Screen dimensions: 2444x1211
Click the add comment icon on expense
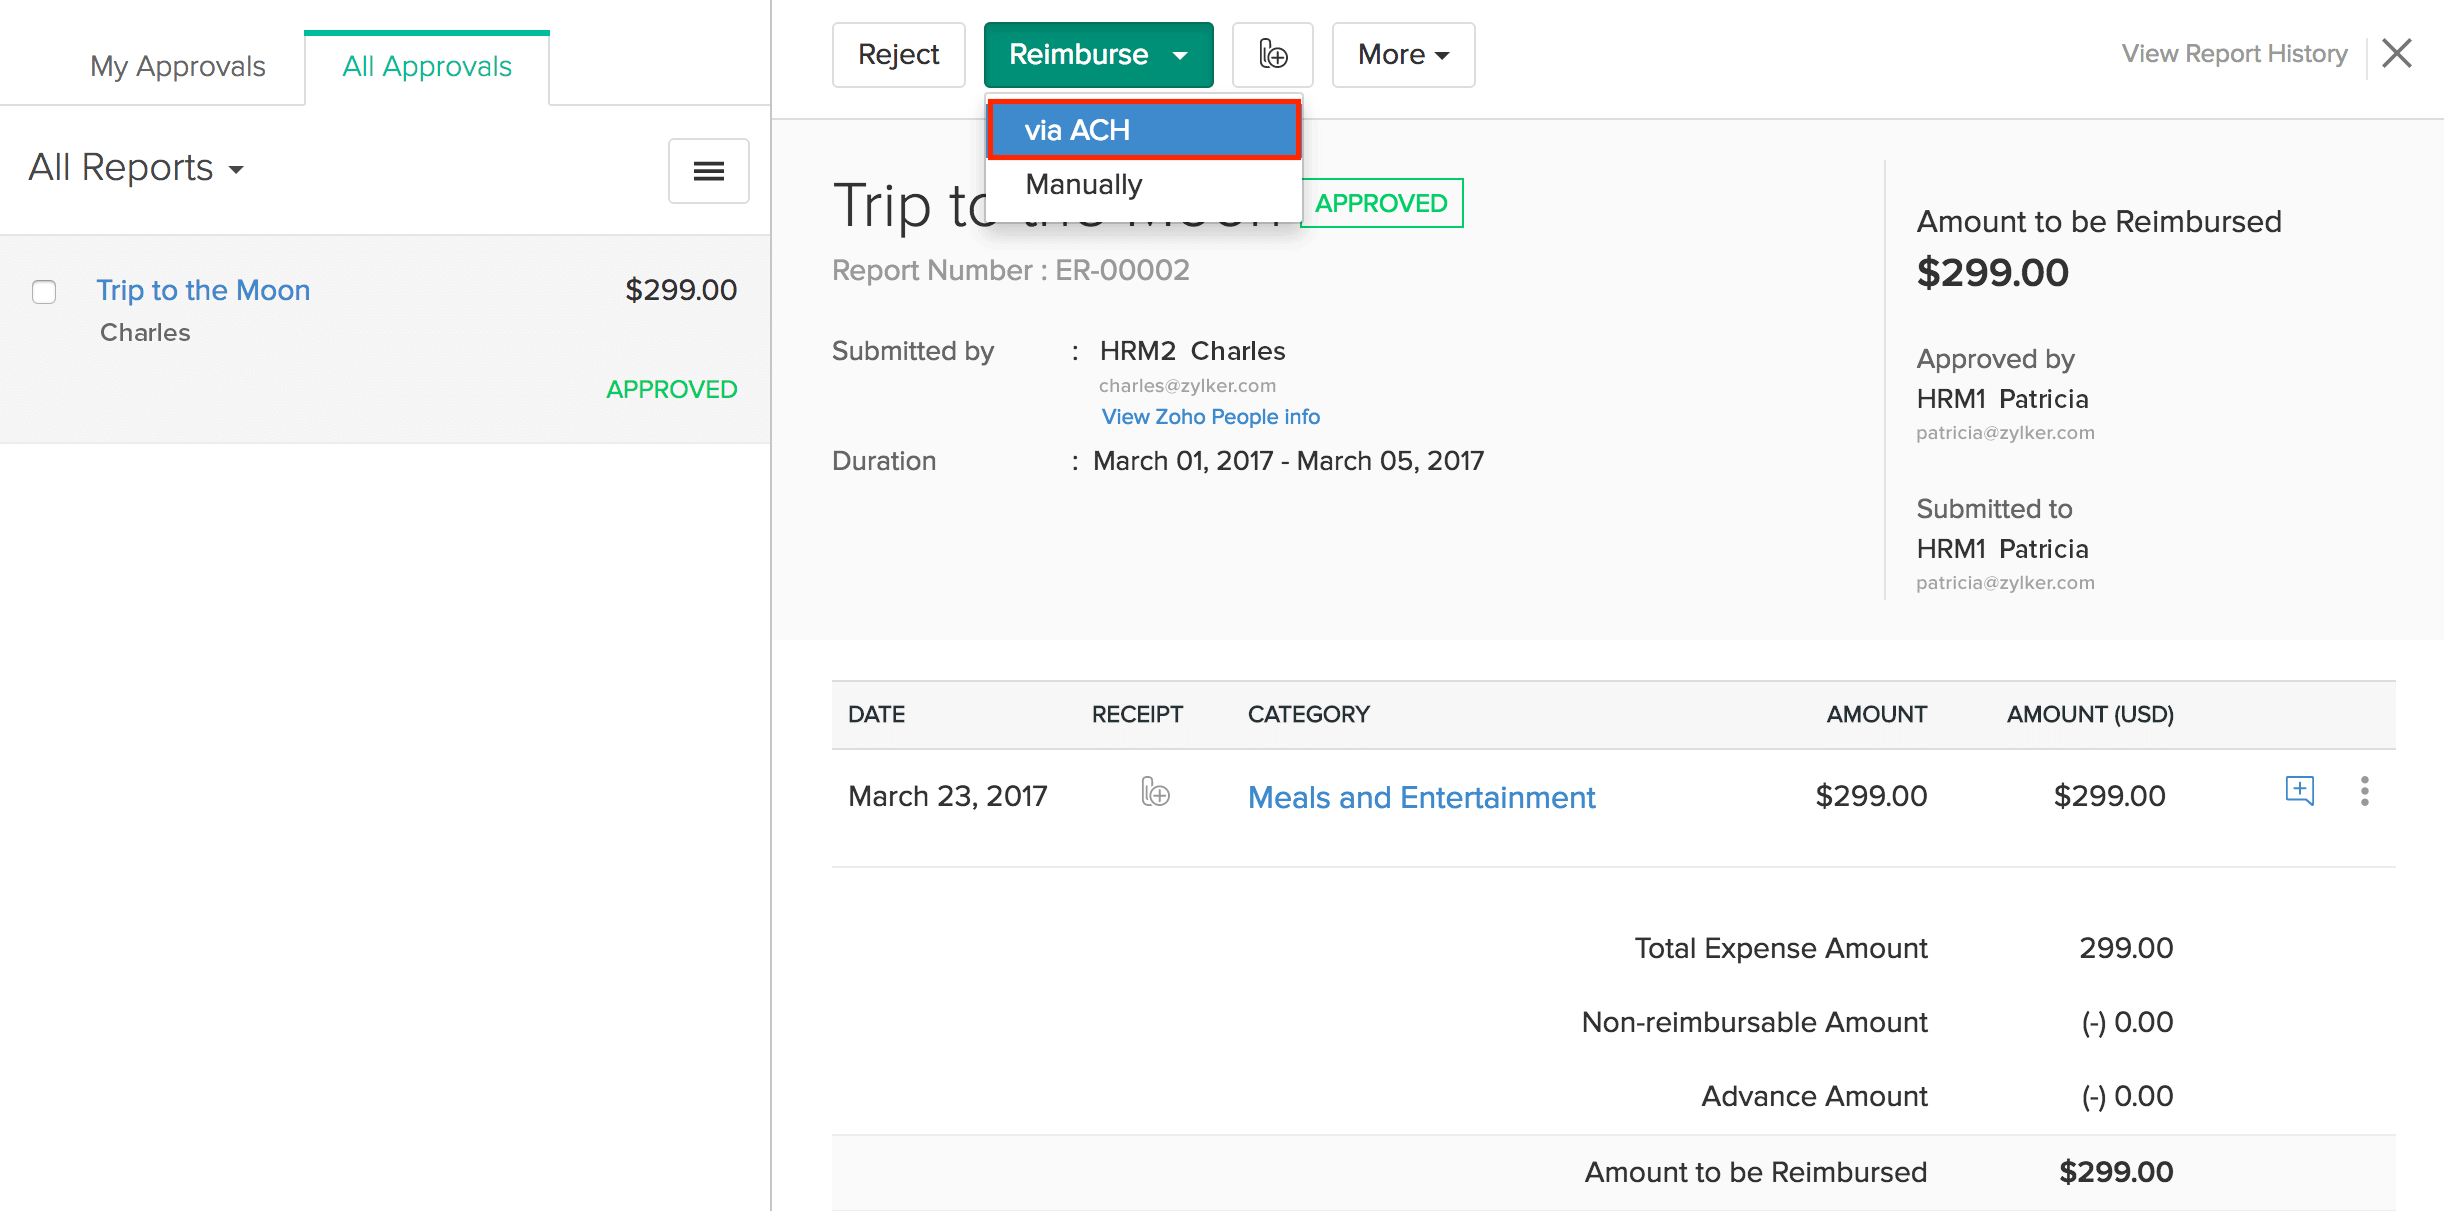(2299, 790)
